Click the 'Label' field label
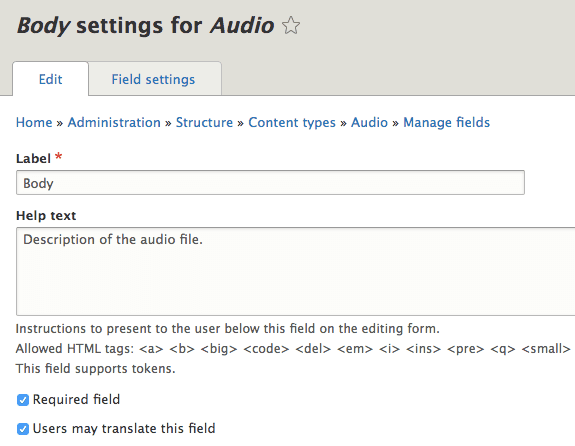 click(33, 158)
